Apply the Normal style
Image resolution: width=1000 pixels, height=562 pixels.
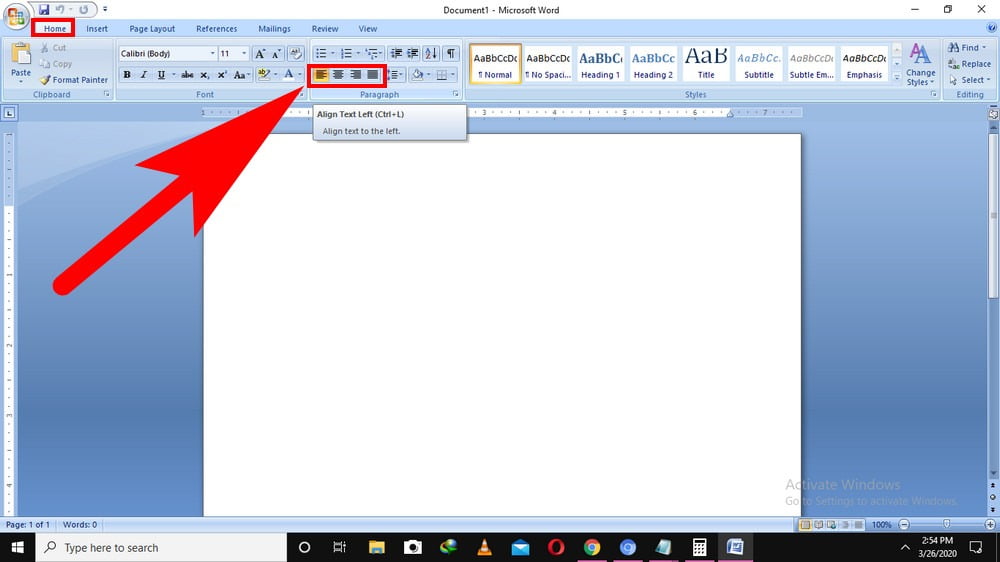[x=495, y=64]
